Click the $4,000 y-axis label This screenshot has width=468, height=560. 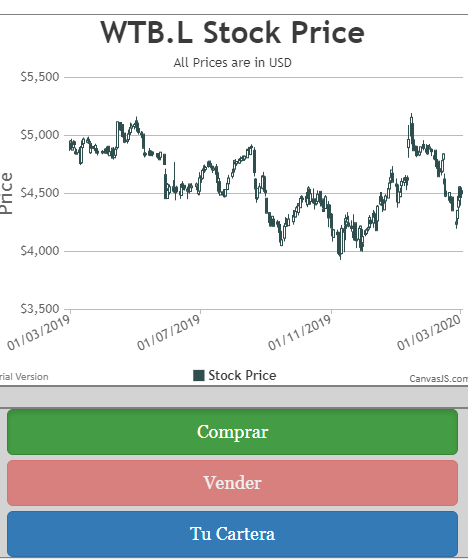[40, 251]
